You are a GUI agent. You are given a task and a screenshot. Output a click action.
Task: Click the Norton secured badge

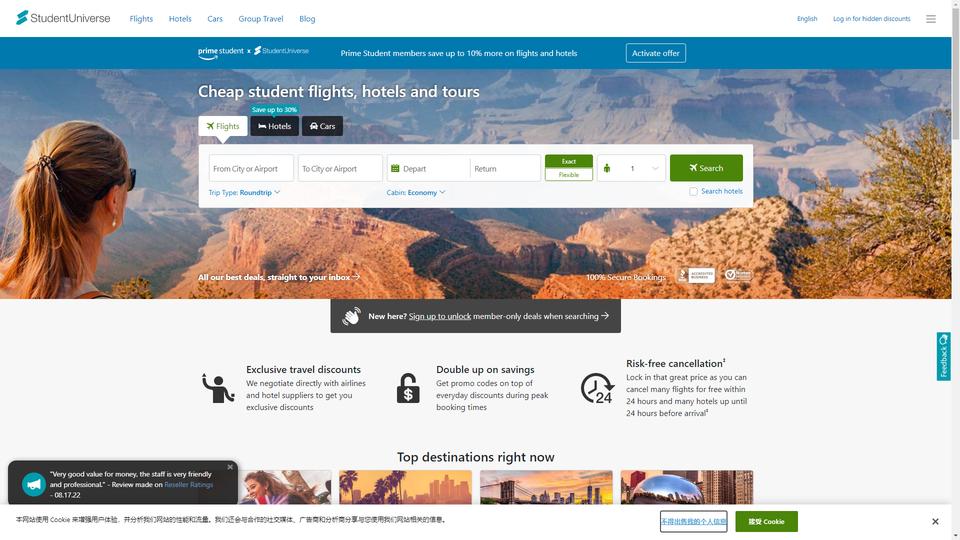pos(737,276)
